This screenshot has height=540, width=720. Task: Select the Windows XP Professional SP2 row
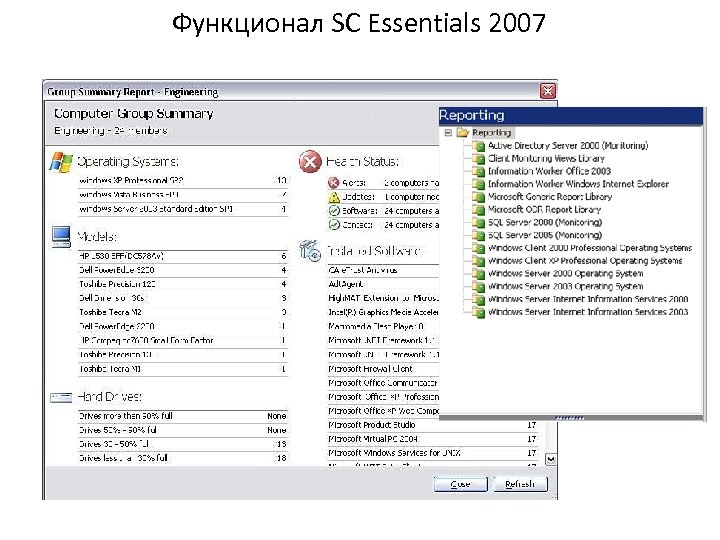[183, 181]
